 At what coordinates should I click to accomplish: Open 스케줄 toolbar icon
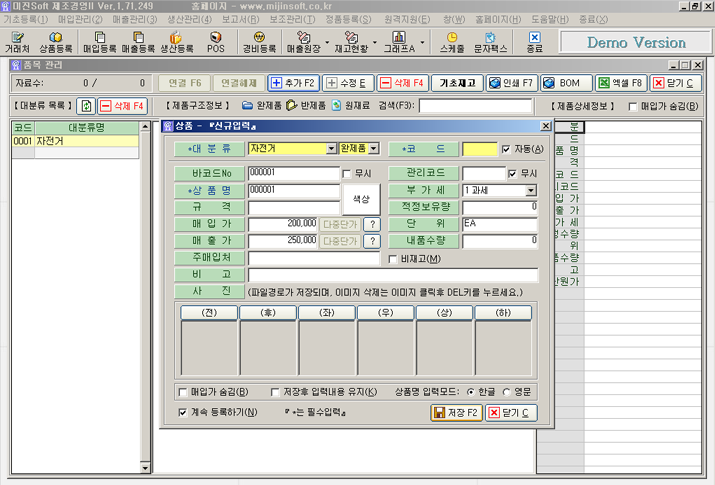point(452,42)
